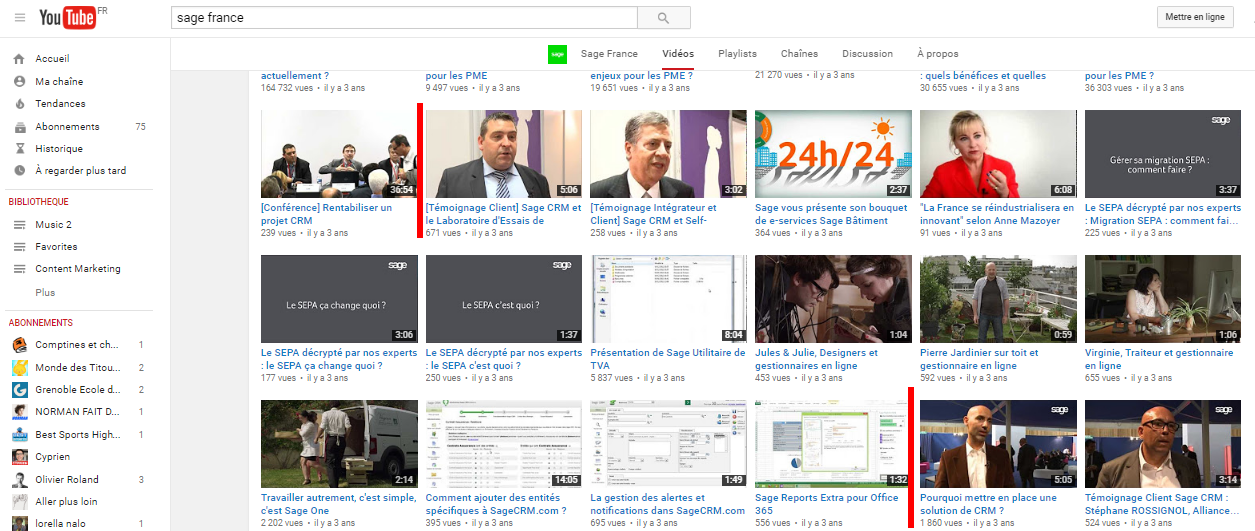The image size is (1255, 531).
Task: Click the Aller plus loin avatar
Action: coord(19,502)
